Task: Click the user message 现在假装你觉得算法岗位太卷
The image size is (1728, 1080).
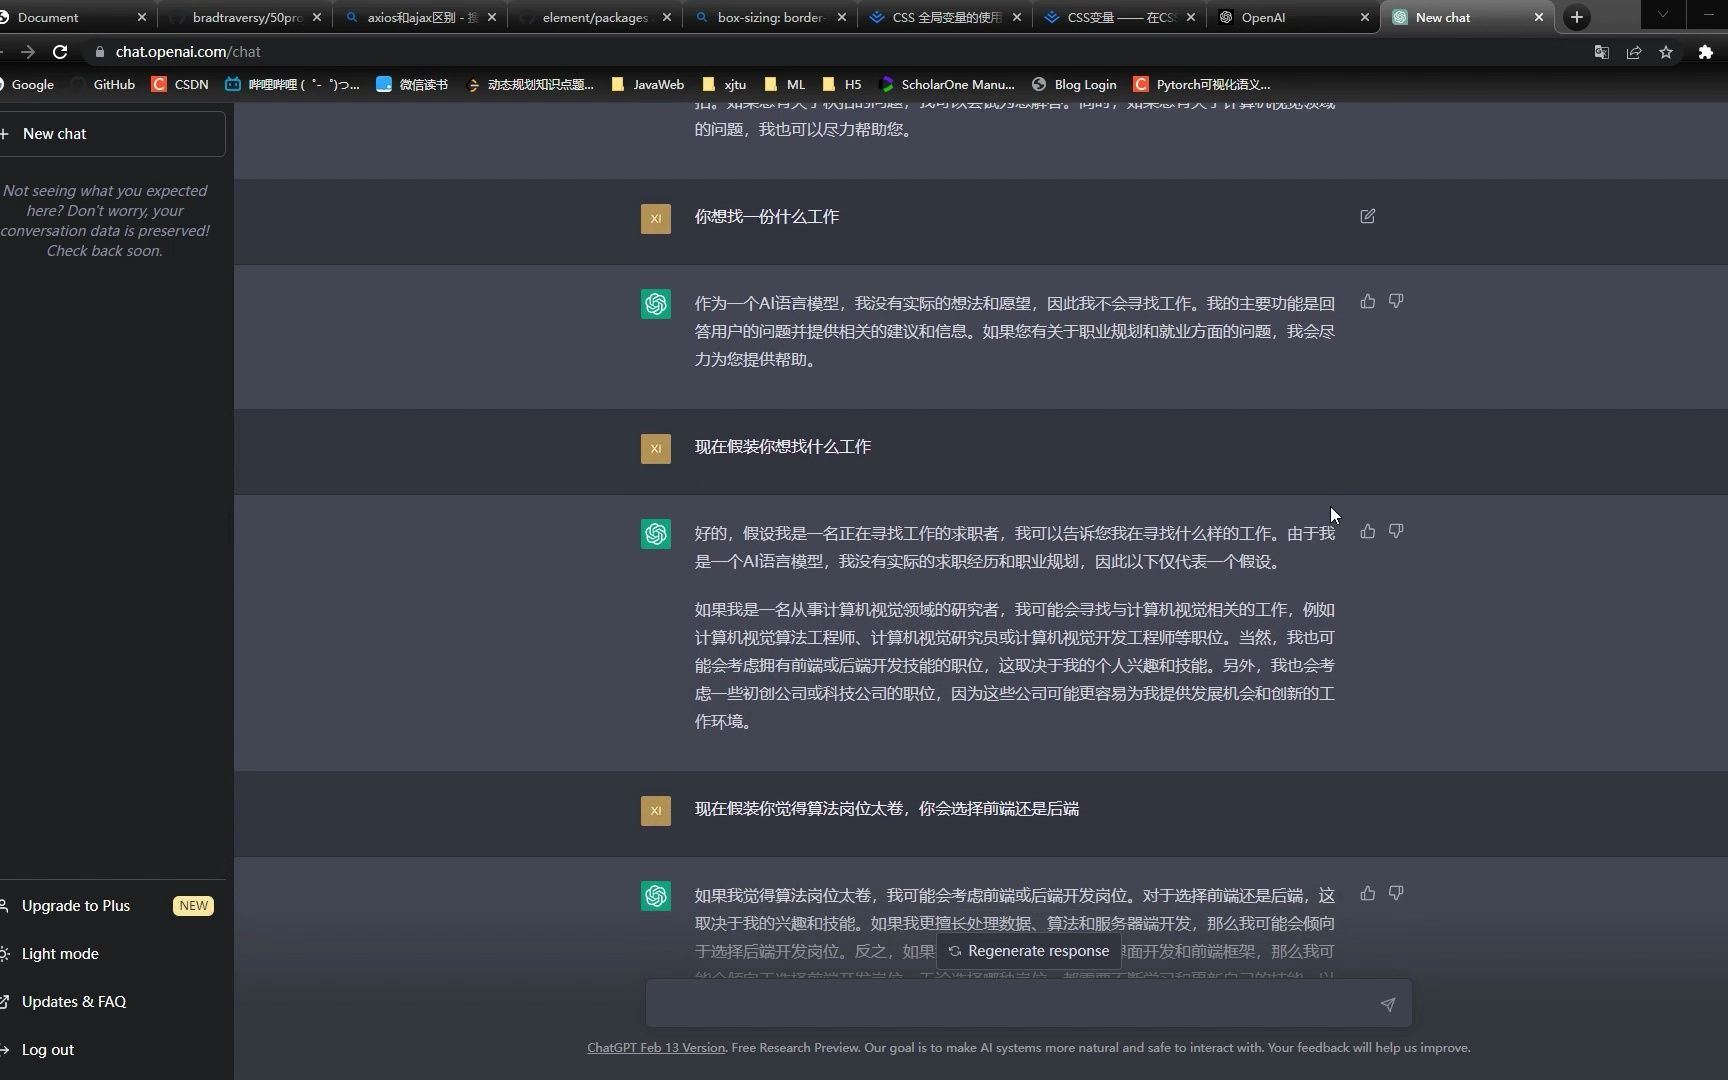Action: pos(887,809)
